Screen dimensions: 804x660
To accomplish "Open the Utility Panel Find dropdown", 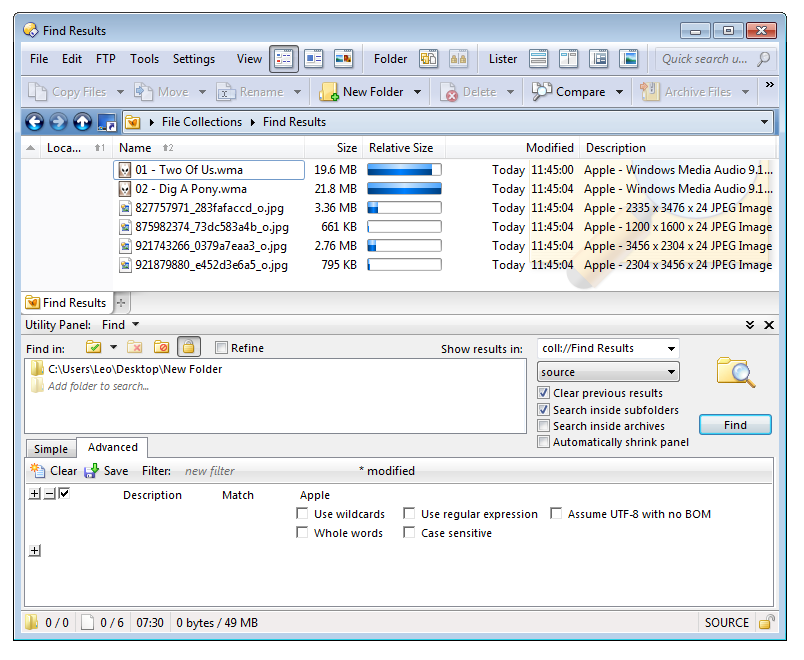I will 135,325.
